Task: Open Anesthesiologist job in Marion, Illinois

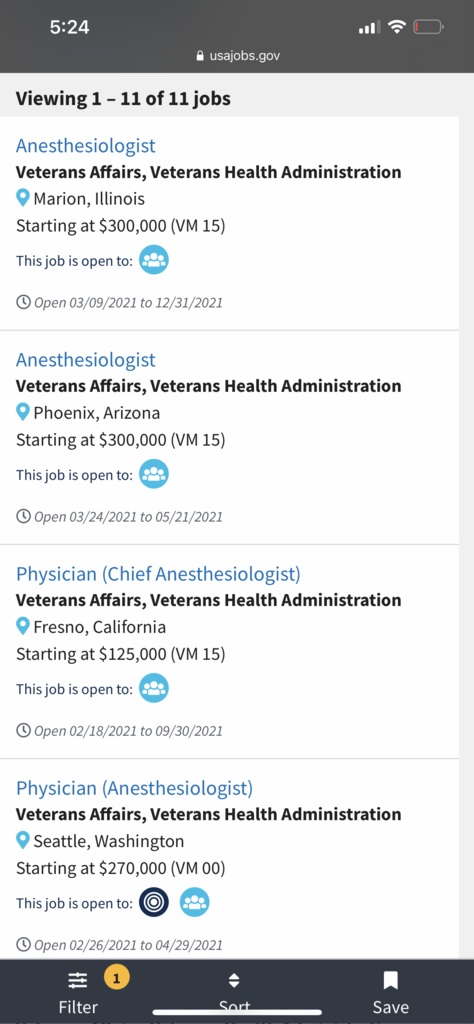Action: click(x=86, y=146)
